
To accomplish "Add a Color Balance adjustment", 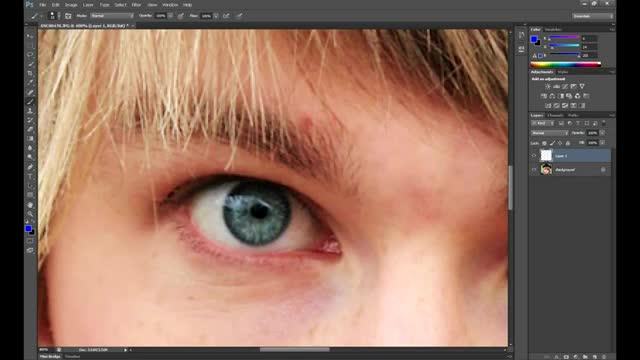I will tap(552, 96).
